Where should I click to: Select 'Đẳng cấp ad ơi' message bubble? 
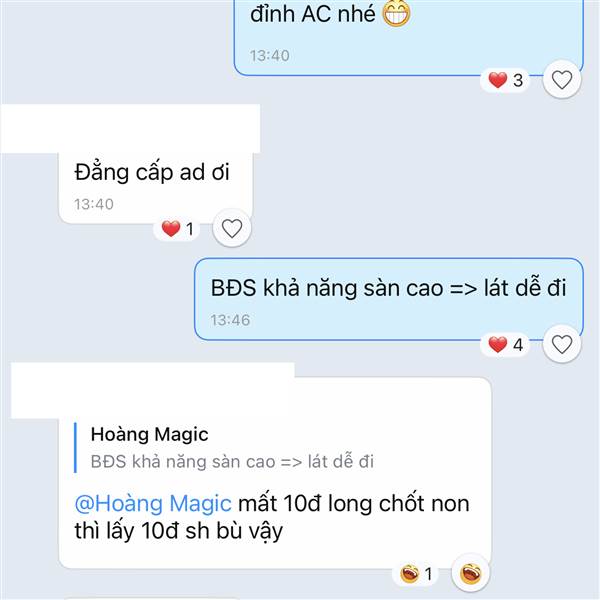(x=156, y=188)
